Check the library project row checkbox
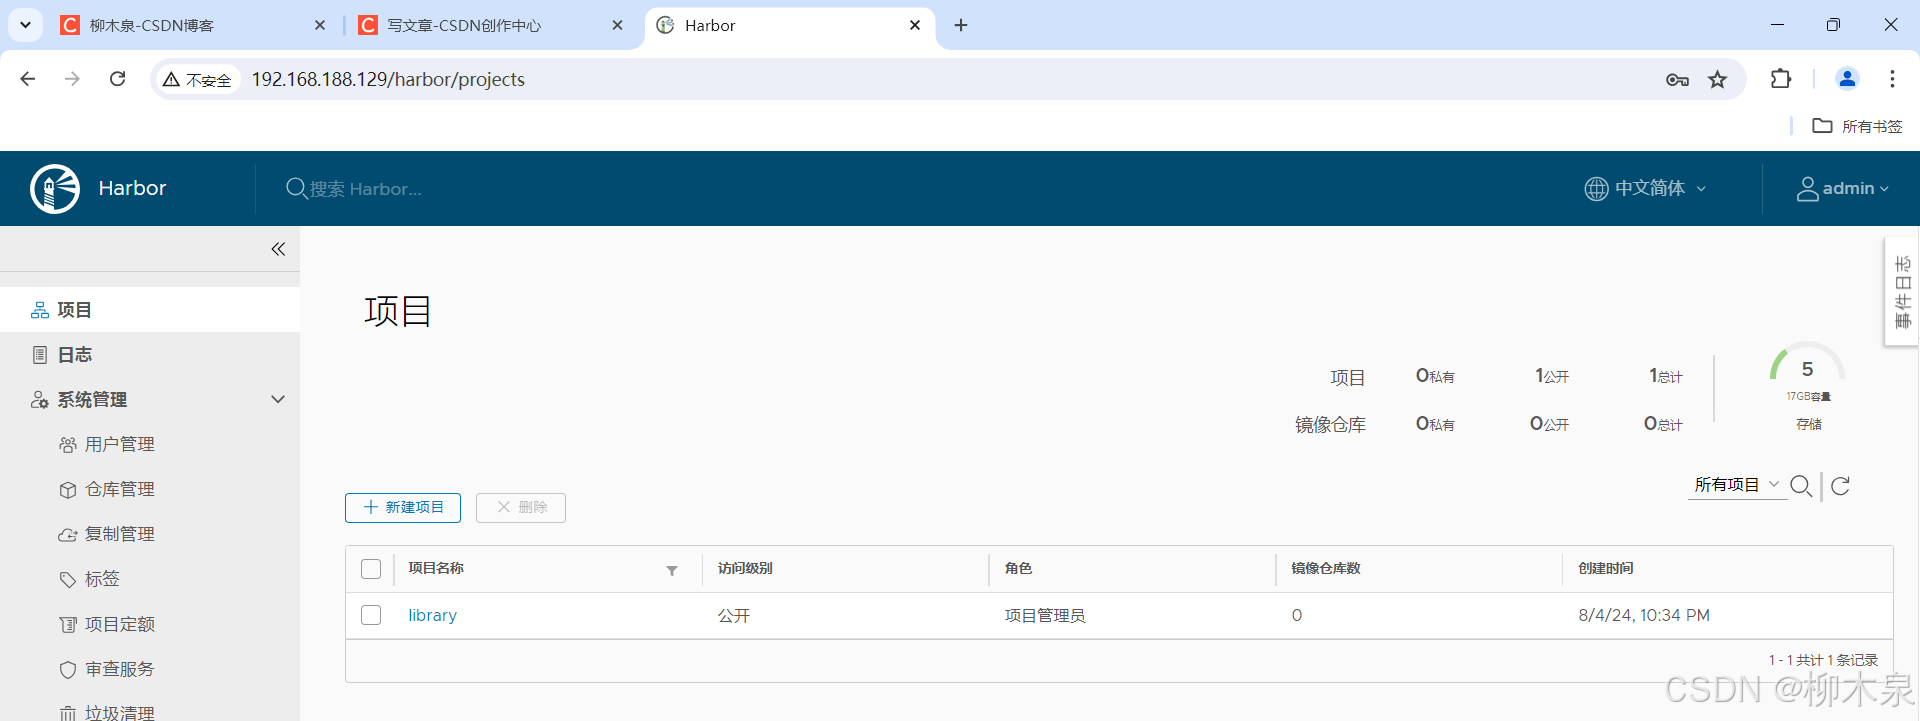This screenshot has width=1920, height=721. [371, 615]
